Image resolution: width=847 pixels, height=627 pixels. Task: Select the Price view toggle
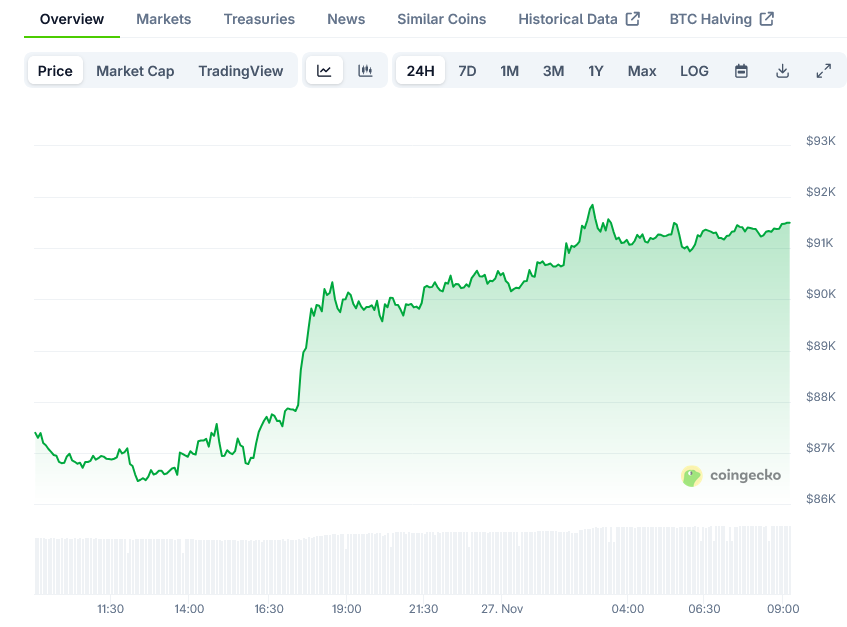tap(55, 71)
